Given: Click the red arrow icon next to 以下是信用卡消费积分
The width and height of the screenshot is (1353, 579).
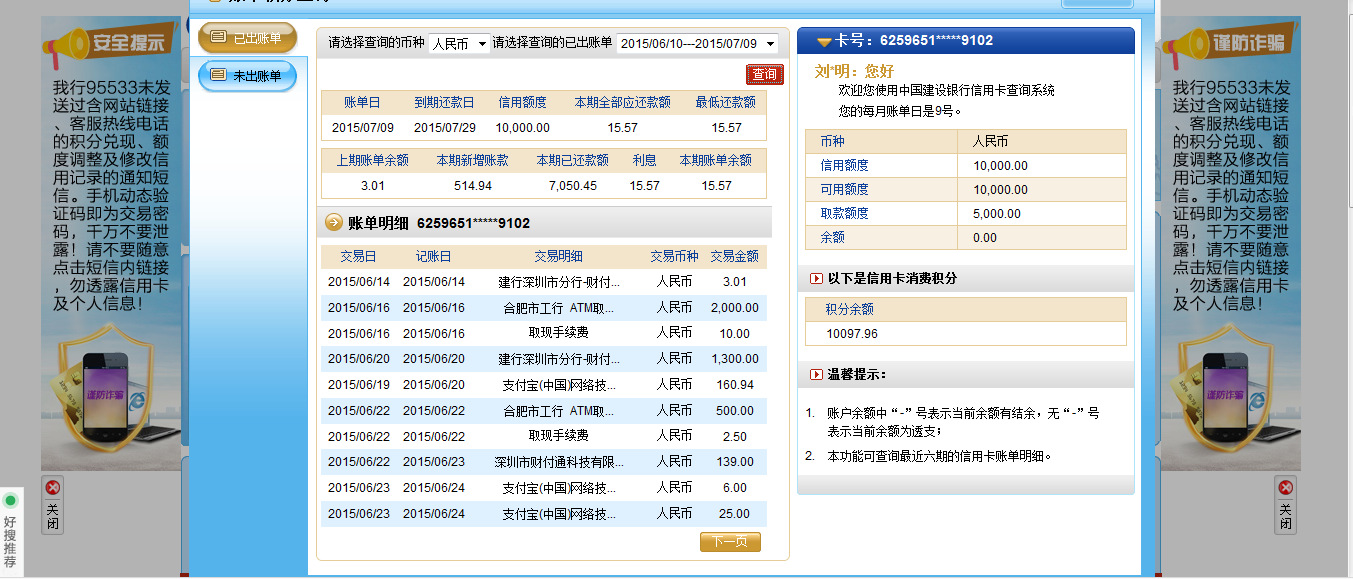Looking at the screenshot, I should point(816,278).
